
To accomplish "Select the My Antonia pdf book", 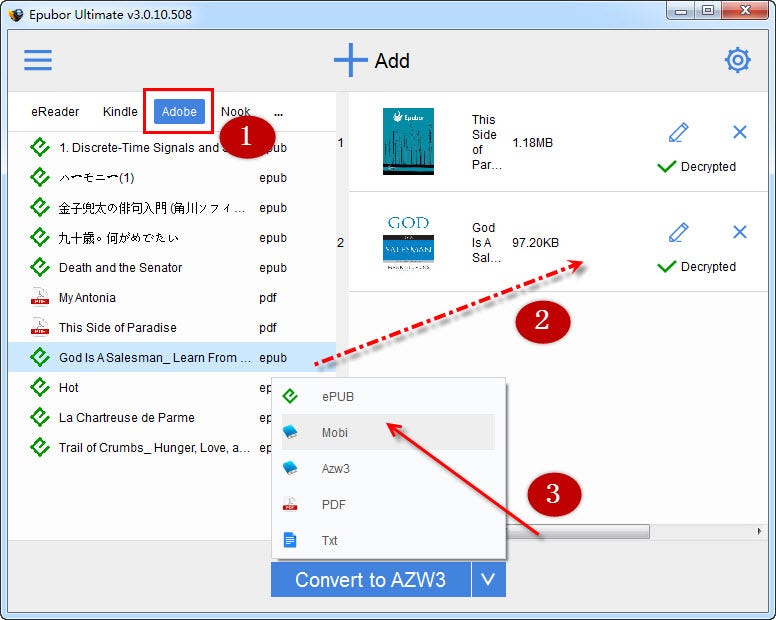I will point(172,297).
